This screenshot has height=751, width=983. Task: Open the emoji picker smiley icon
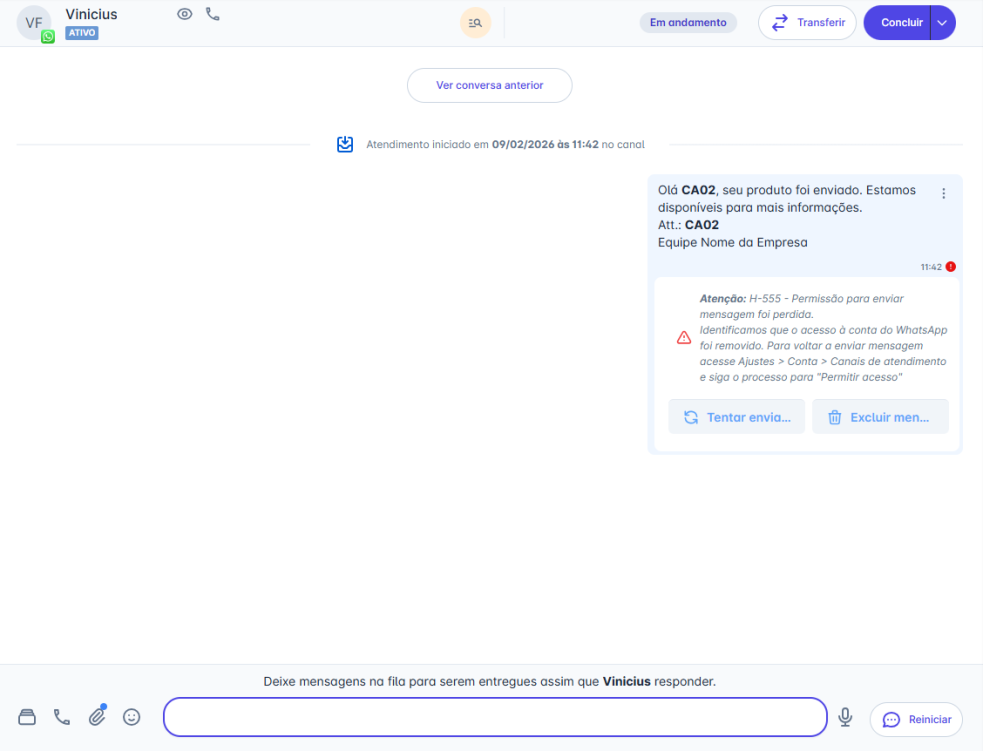pyautogui.click(x=131, y=717)
